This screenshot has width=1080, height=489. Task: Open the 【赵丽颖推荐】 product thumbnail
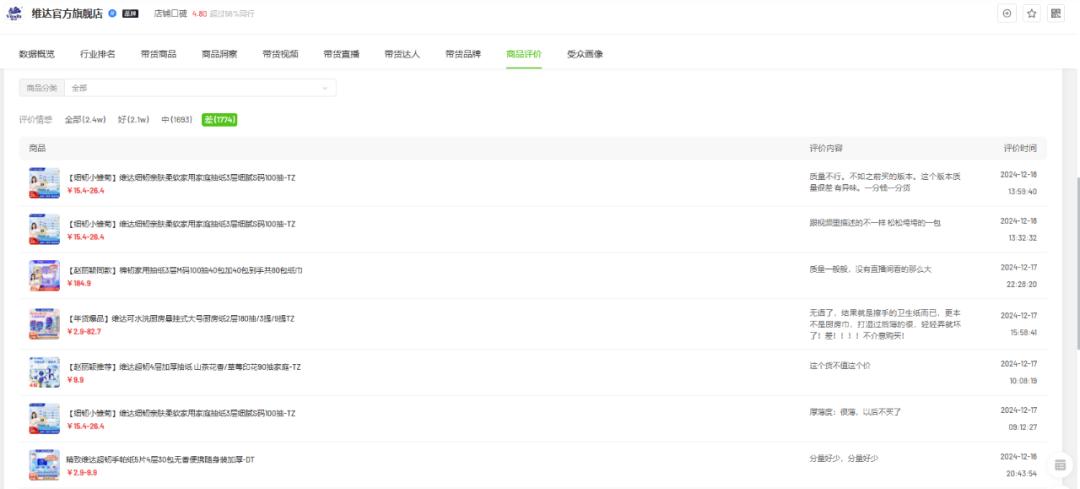pos(44,373)
